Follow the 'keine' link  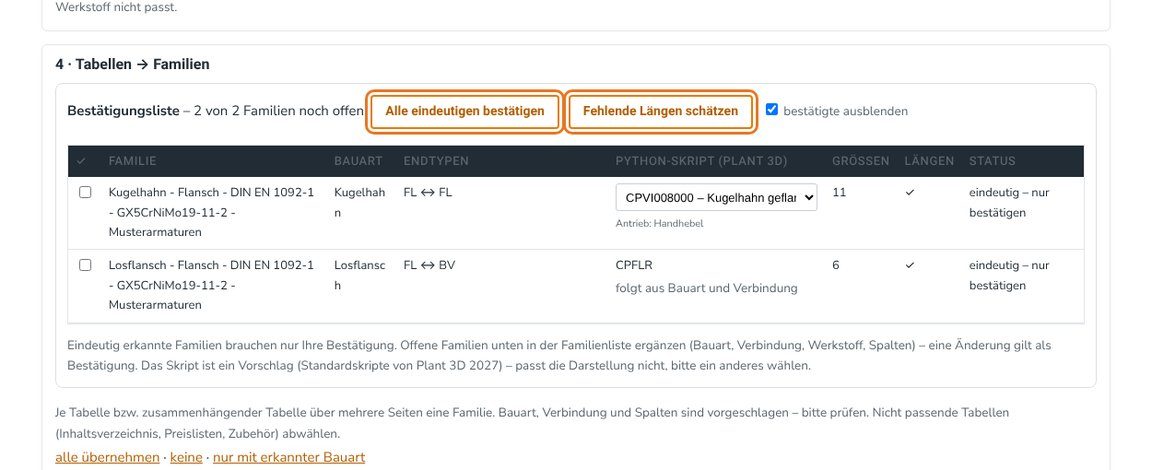(x=186, y=457)
